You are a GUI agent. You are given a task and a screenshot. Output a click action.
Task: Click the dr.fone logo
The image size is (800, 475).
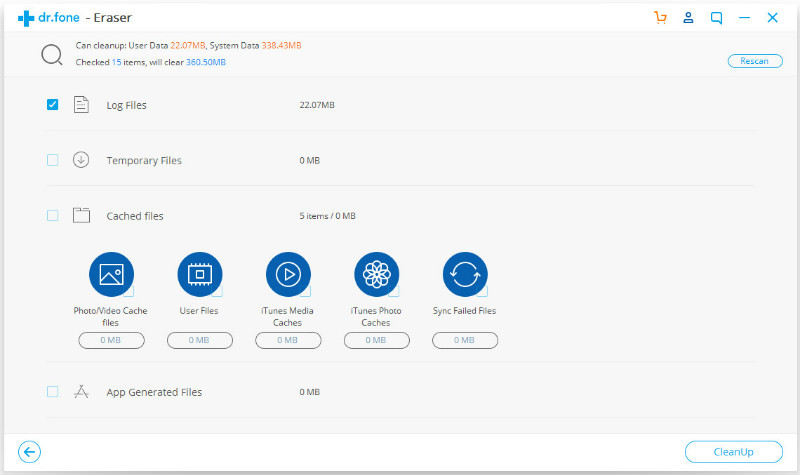(49, 18)
